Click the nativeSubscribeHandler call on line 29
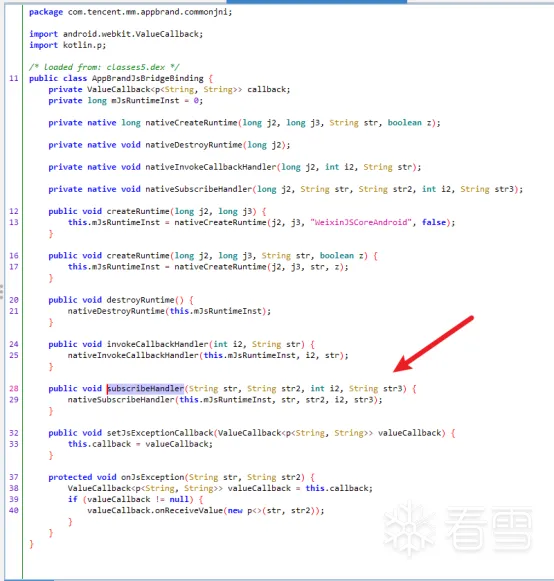The width and height of the screenshot is (554, 581). pyautogui.click(x=121, y=399)
